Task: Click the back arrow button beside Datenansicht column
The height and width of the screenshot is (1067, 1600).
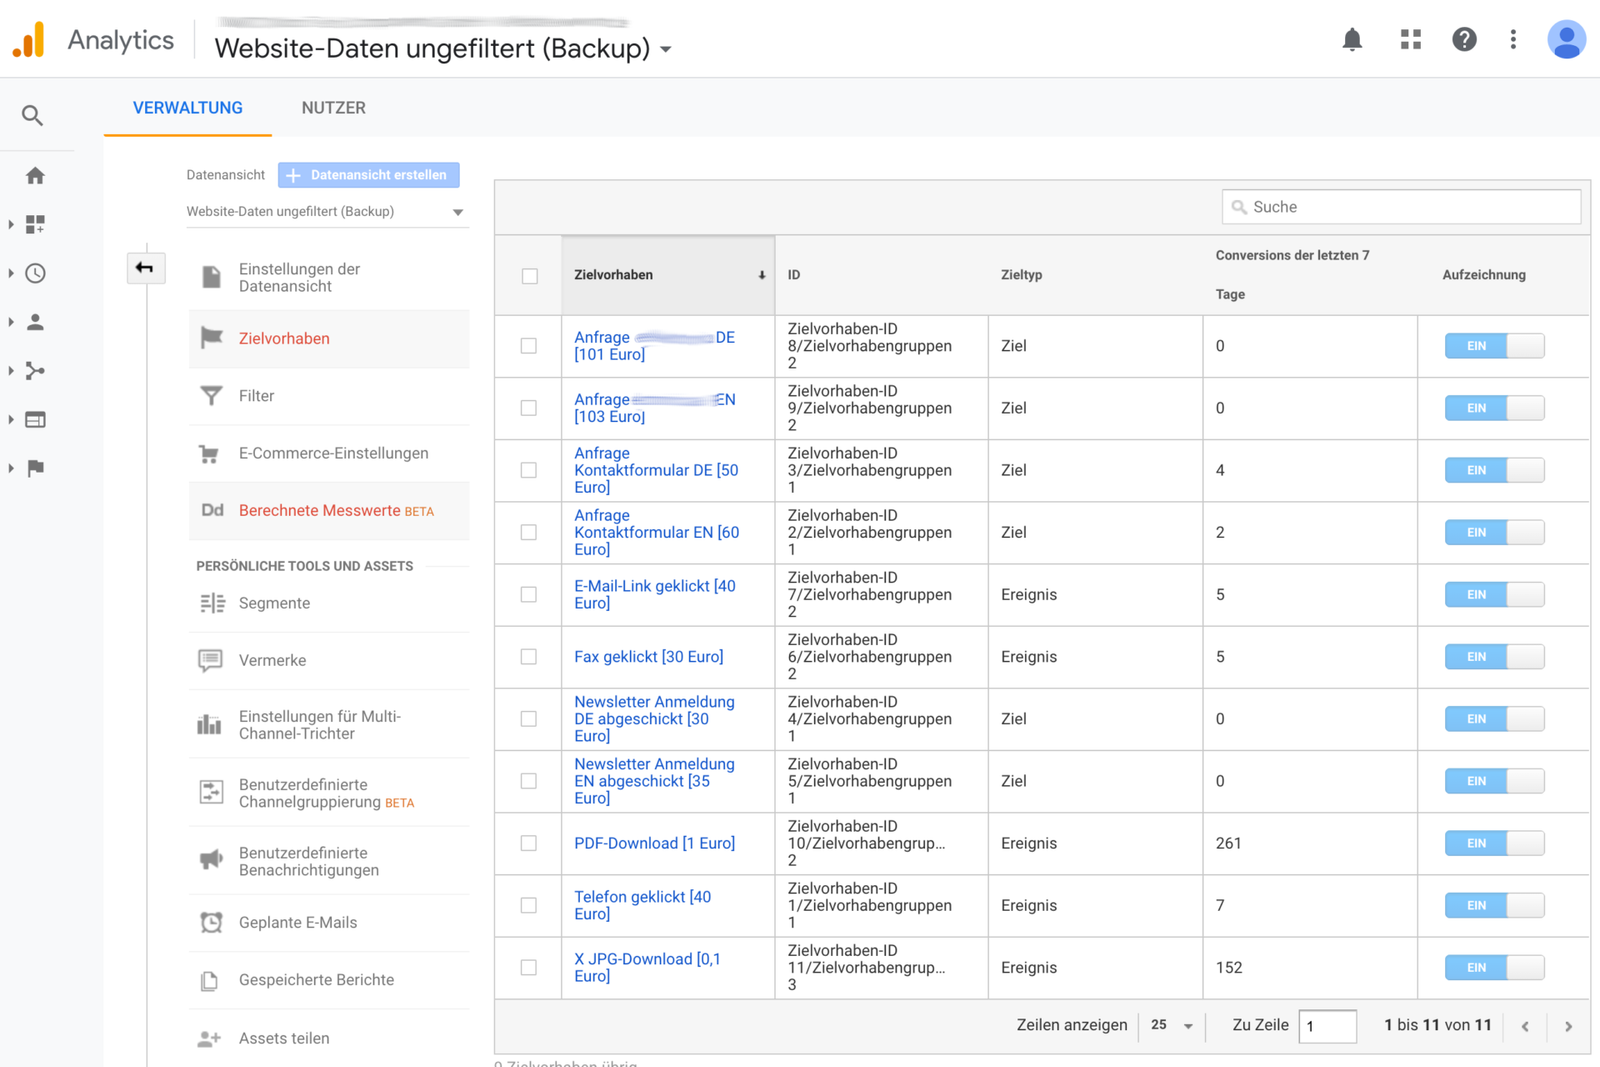Action: click(x=145, y=268)
